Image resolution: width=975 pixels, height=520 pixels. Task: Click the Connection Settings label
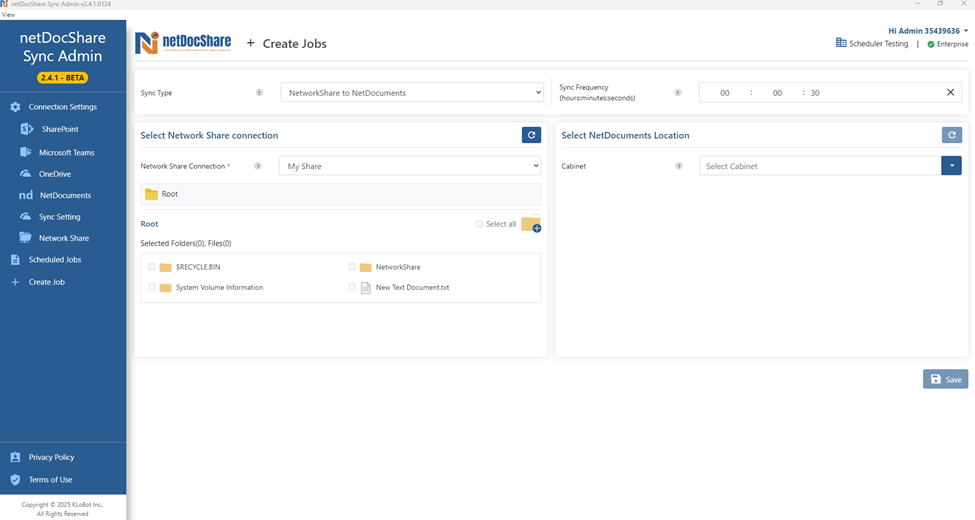[63, 107]
